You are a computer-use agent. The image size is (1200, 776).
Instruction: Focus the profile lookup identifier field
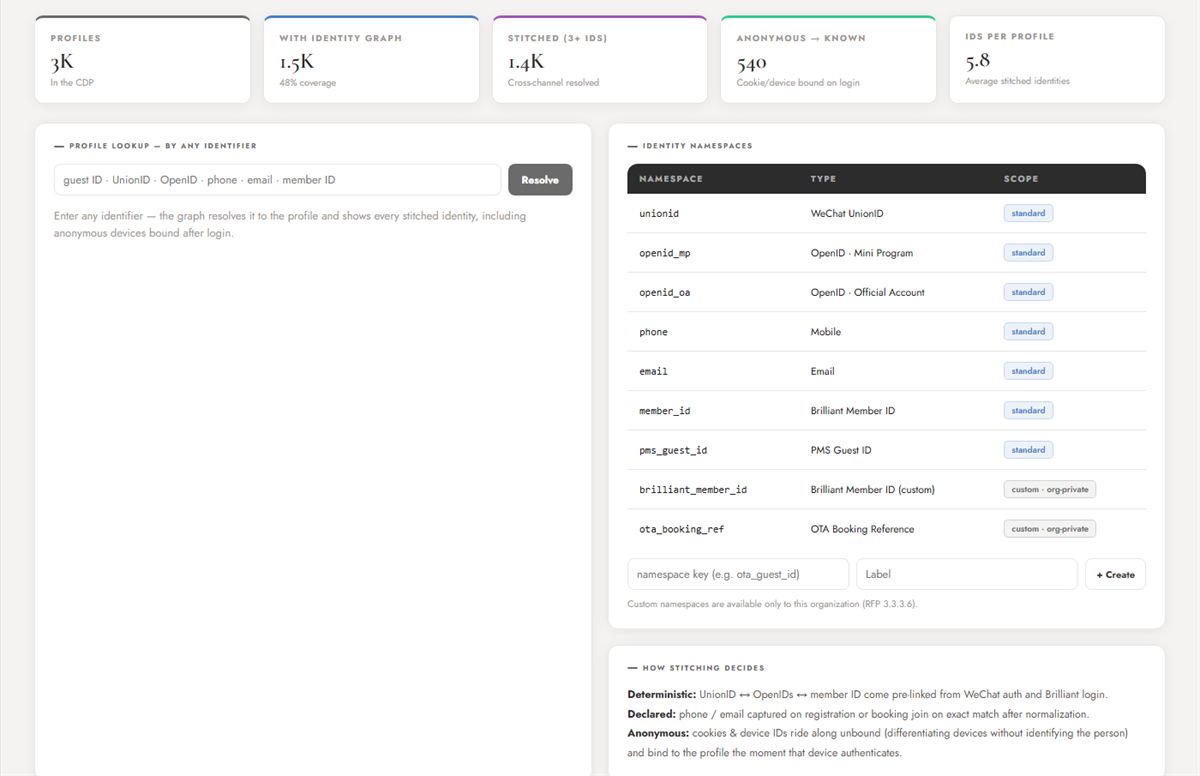click(277, 180)
